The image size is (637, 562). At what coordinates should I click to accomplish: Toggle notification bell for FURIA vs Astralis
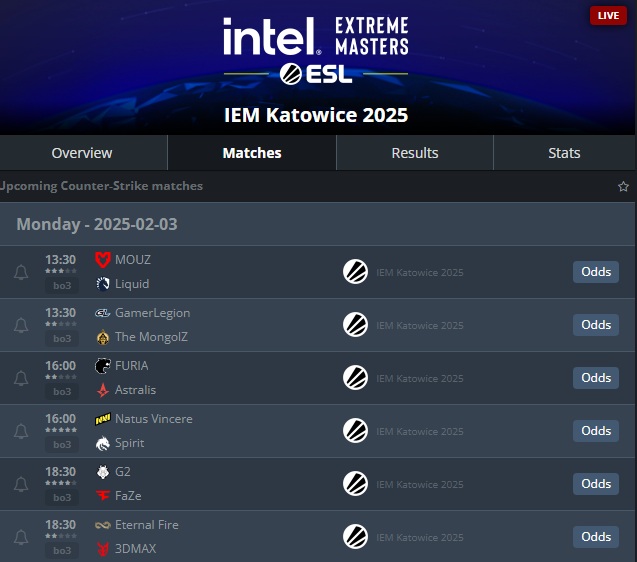point(21,378)
